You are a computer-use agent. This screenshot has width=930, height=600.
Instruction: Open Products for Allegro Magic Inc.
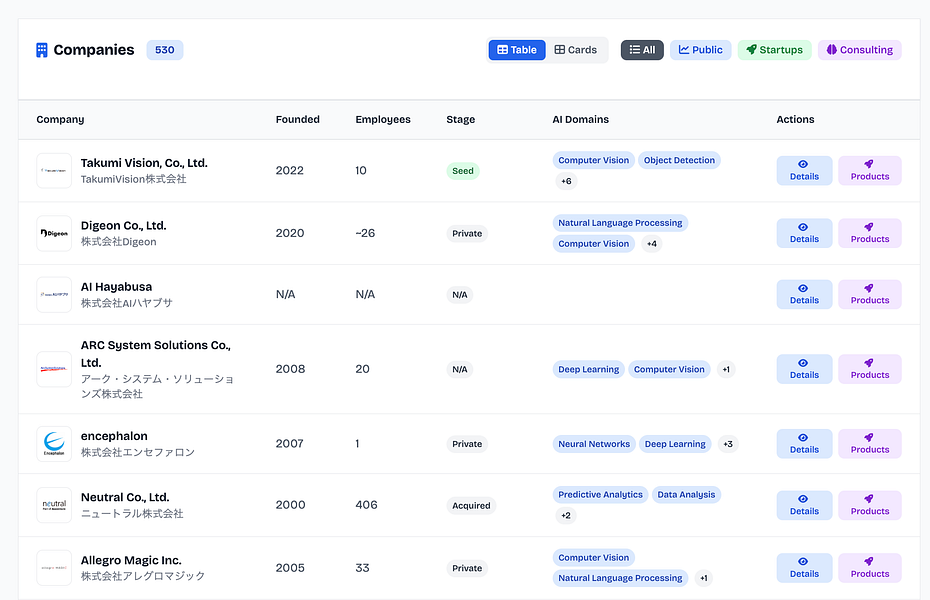click(x=870, y=568)
